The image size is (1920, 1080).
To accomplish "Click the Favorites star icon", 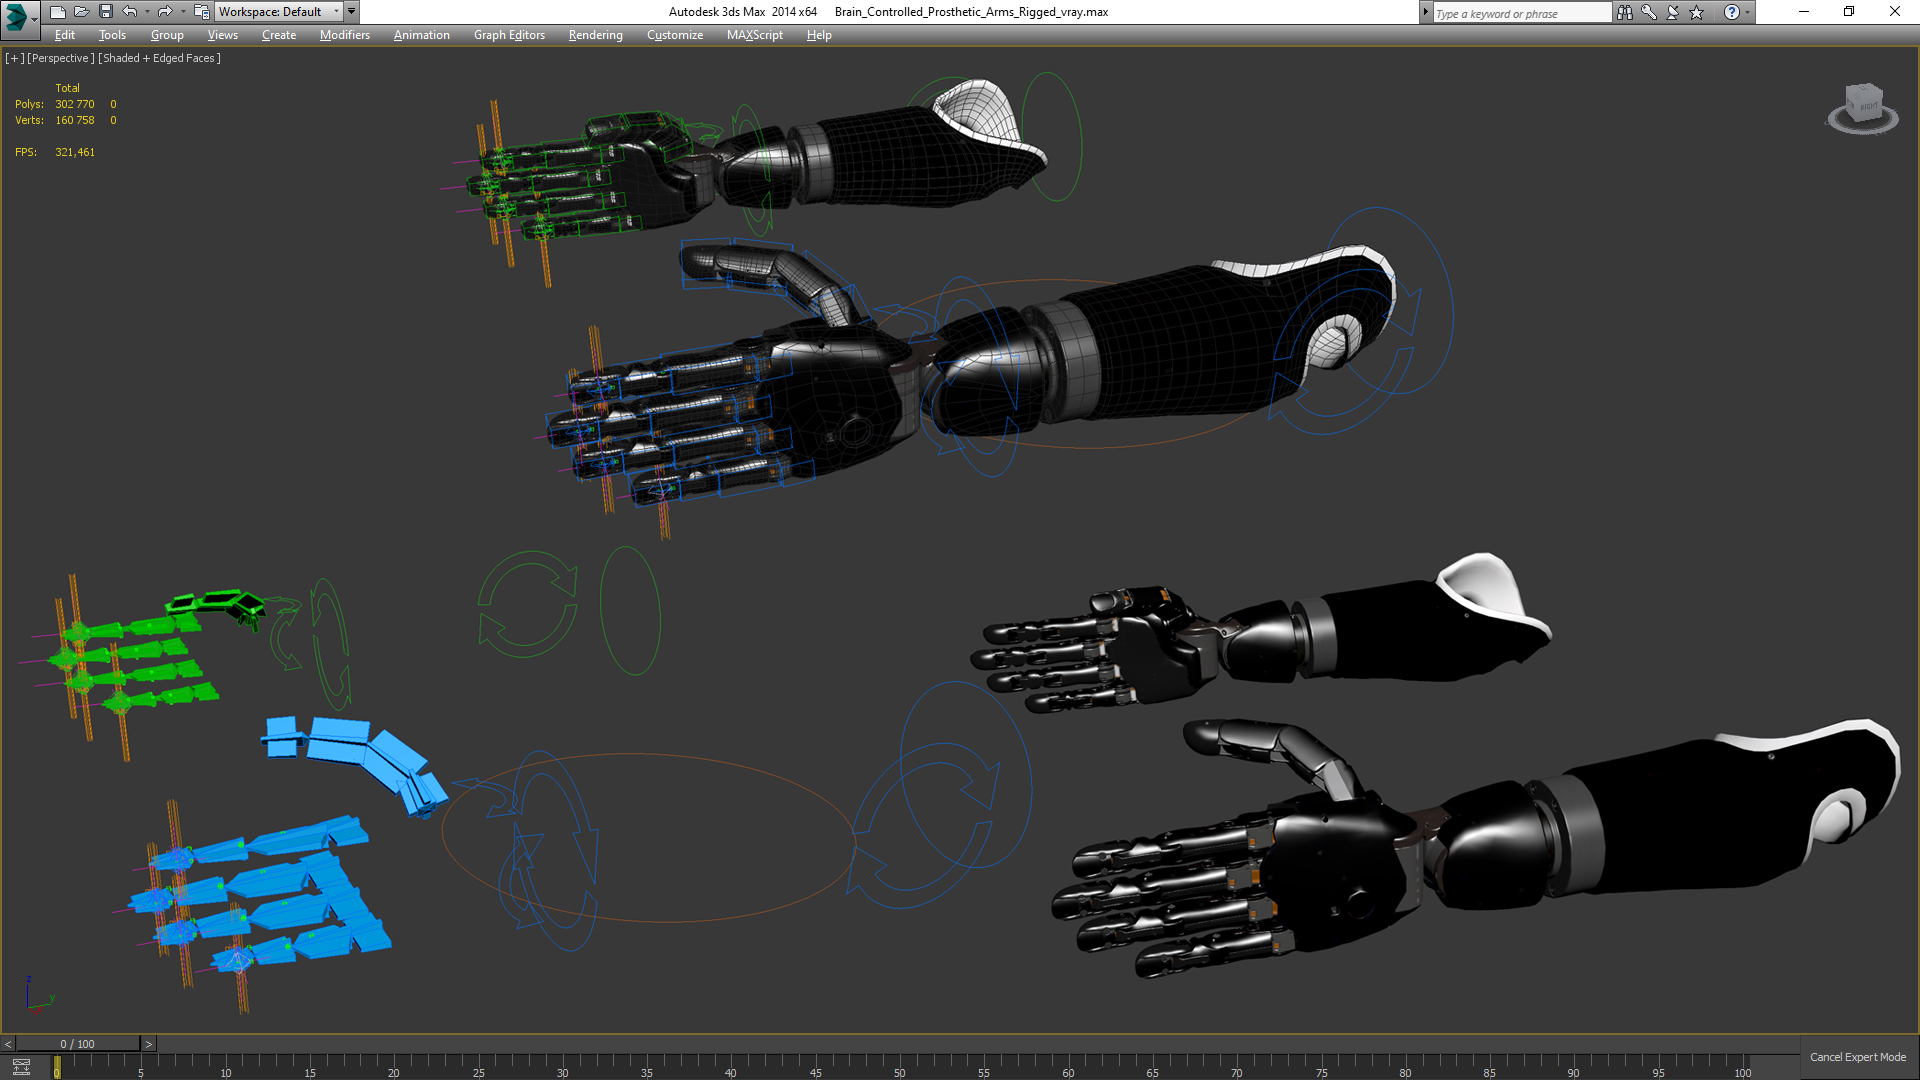I will point(1697,13).
